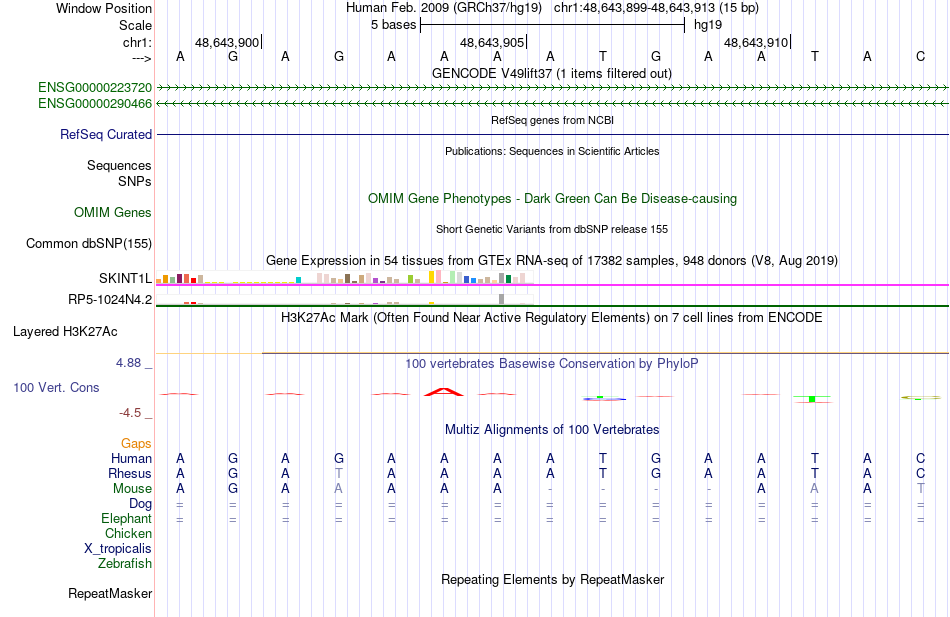Image resolution: width=950 pixels, height=617 pixels.
Task: Click Multiz Alignments of 100 Vertebrates title
Action: click(x=552, y=430)
